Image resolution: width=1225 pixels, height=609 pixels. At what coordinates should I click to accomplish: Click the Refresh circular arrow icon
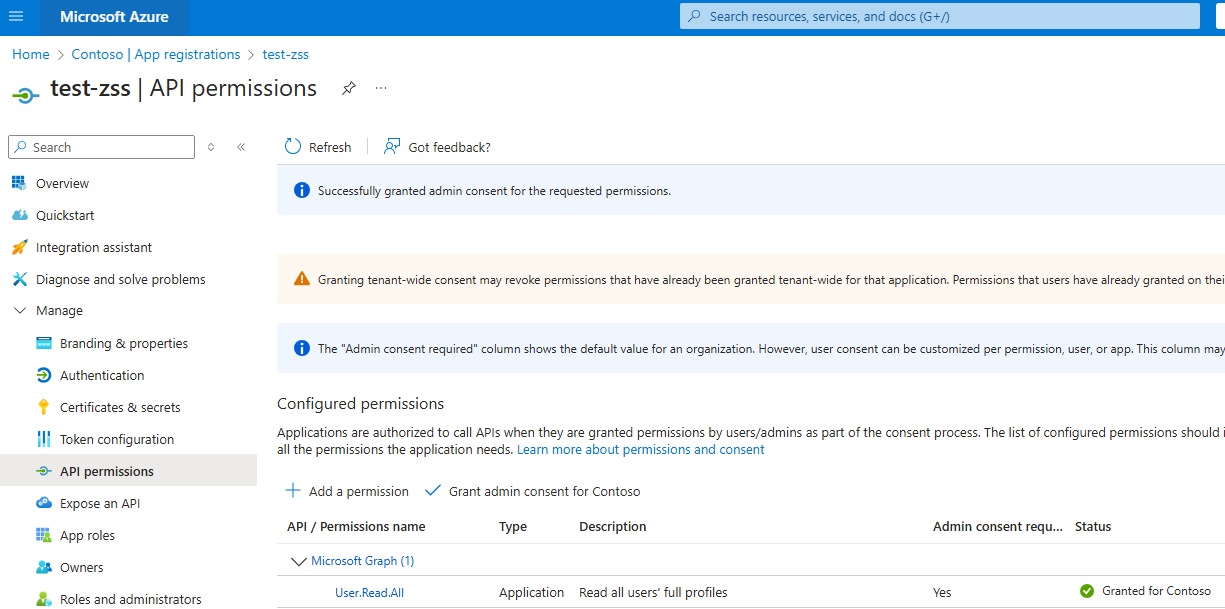(x=293, y=146)
